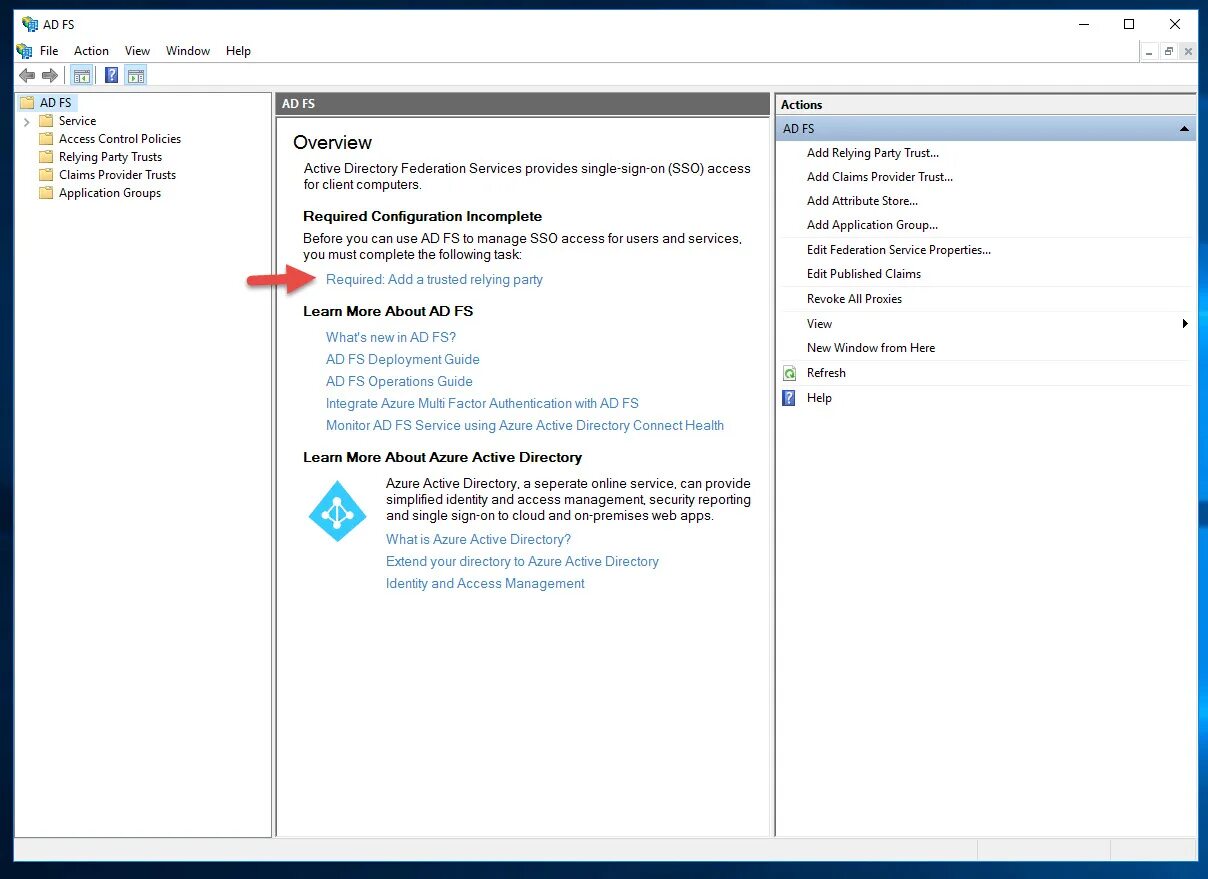Open the Window menu
1208x879 pixels.
tap(188, 51)
